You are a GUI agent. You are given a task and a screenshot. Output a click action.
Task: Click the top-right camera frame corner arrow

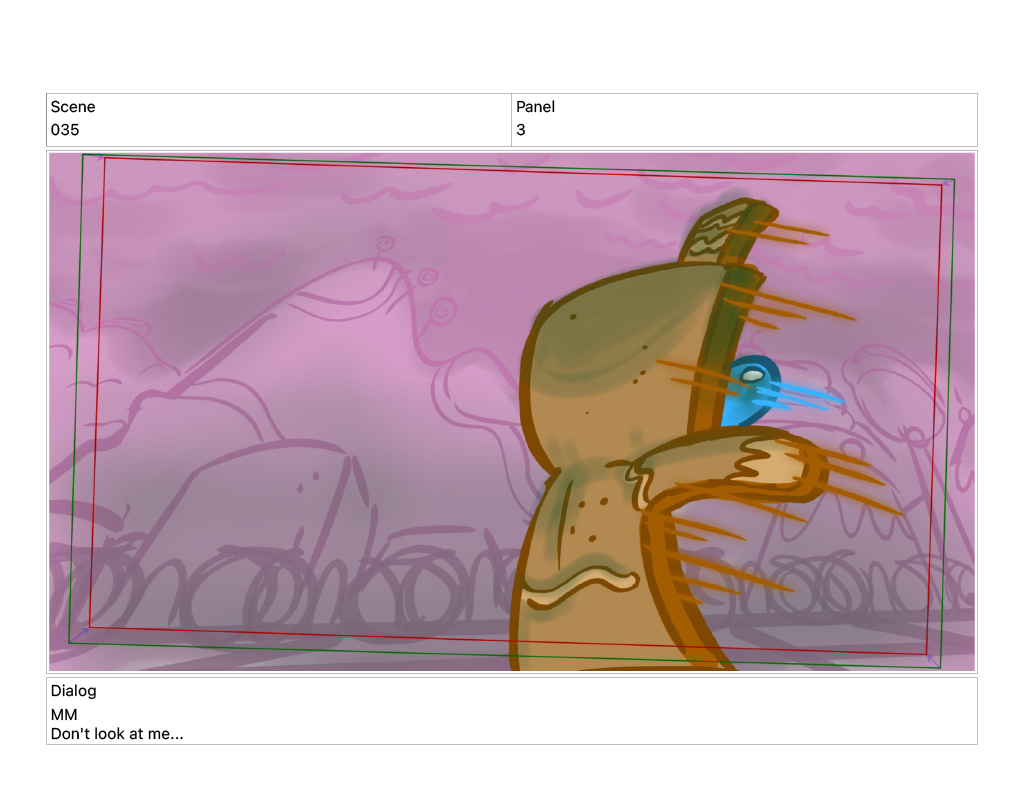point(946,182)
